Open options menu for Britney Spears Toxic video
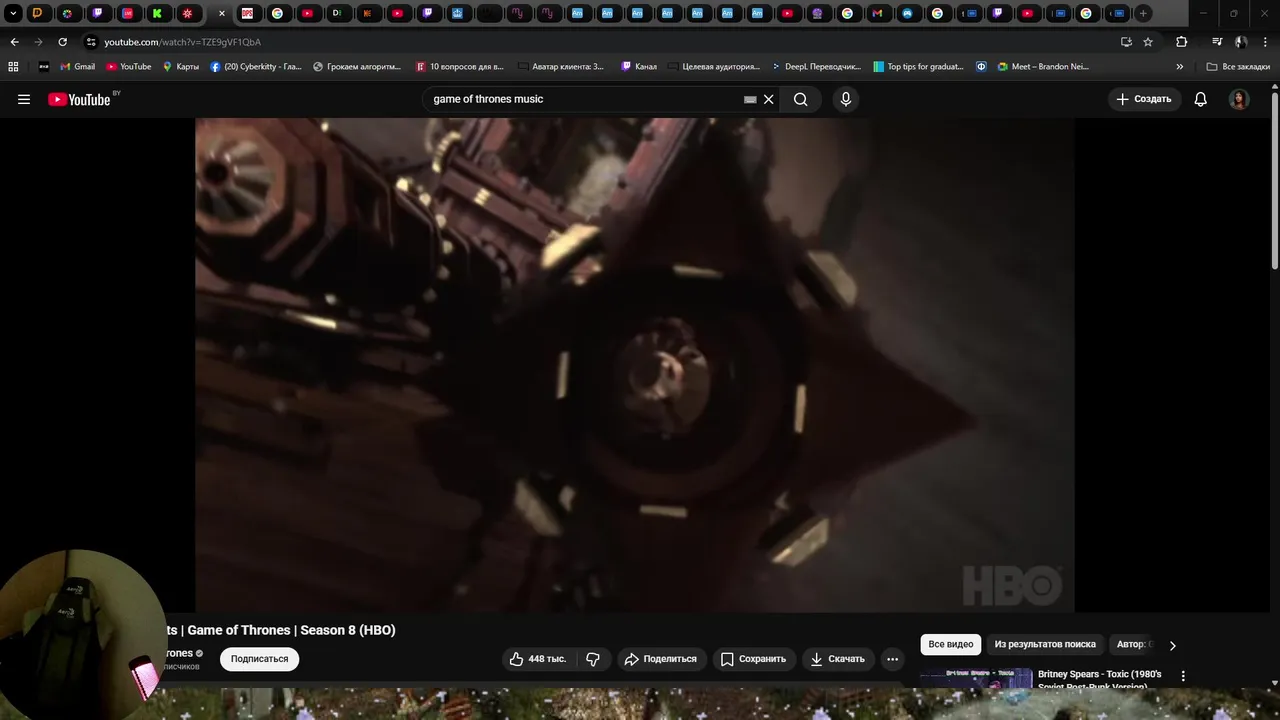Image resolution: width=1280 pixels, height=720 pixels. click(x=1183, y=676)
